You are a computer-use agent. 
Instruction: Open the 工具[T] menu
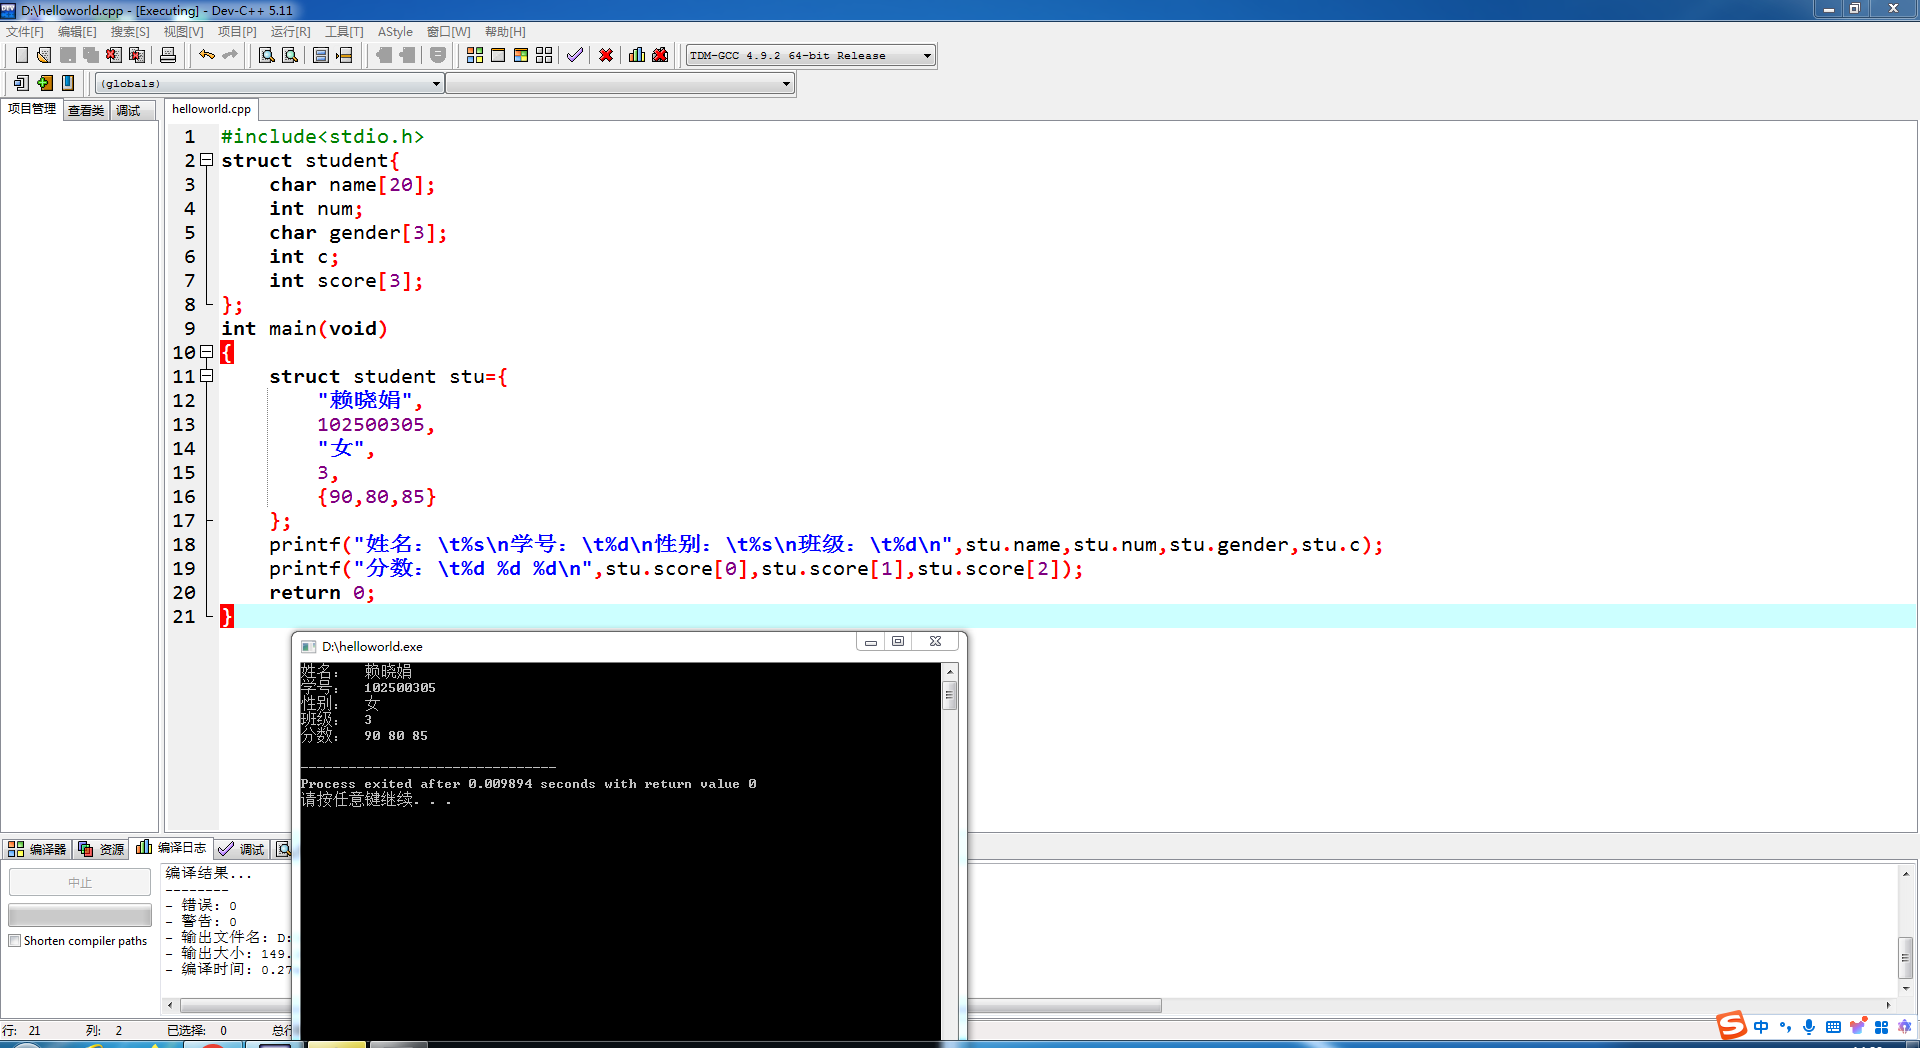point(344,32)
